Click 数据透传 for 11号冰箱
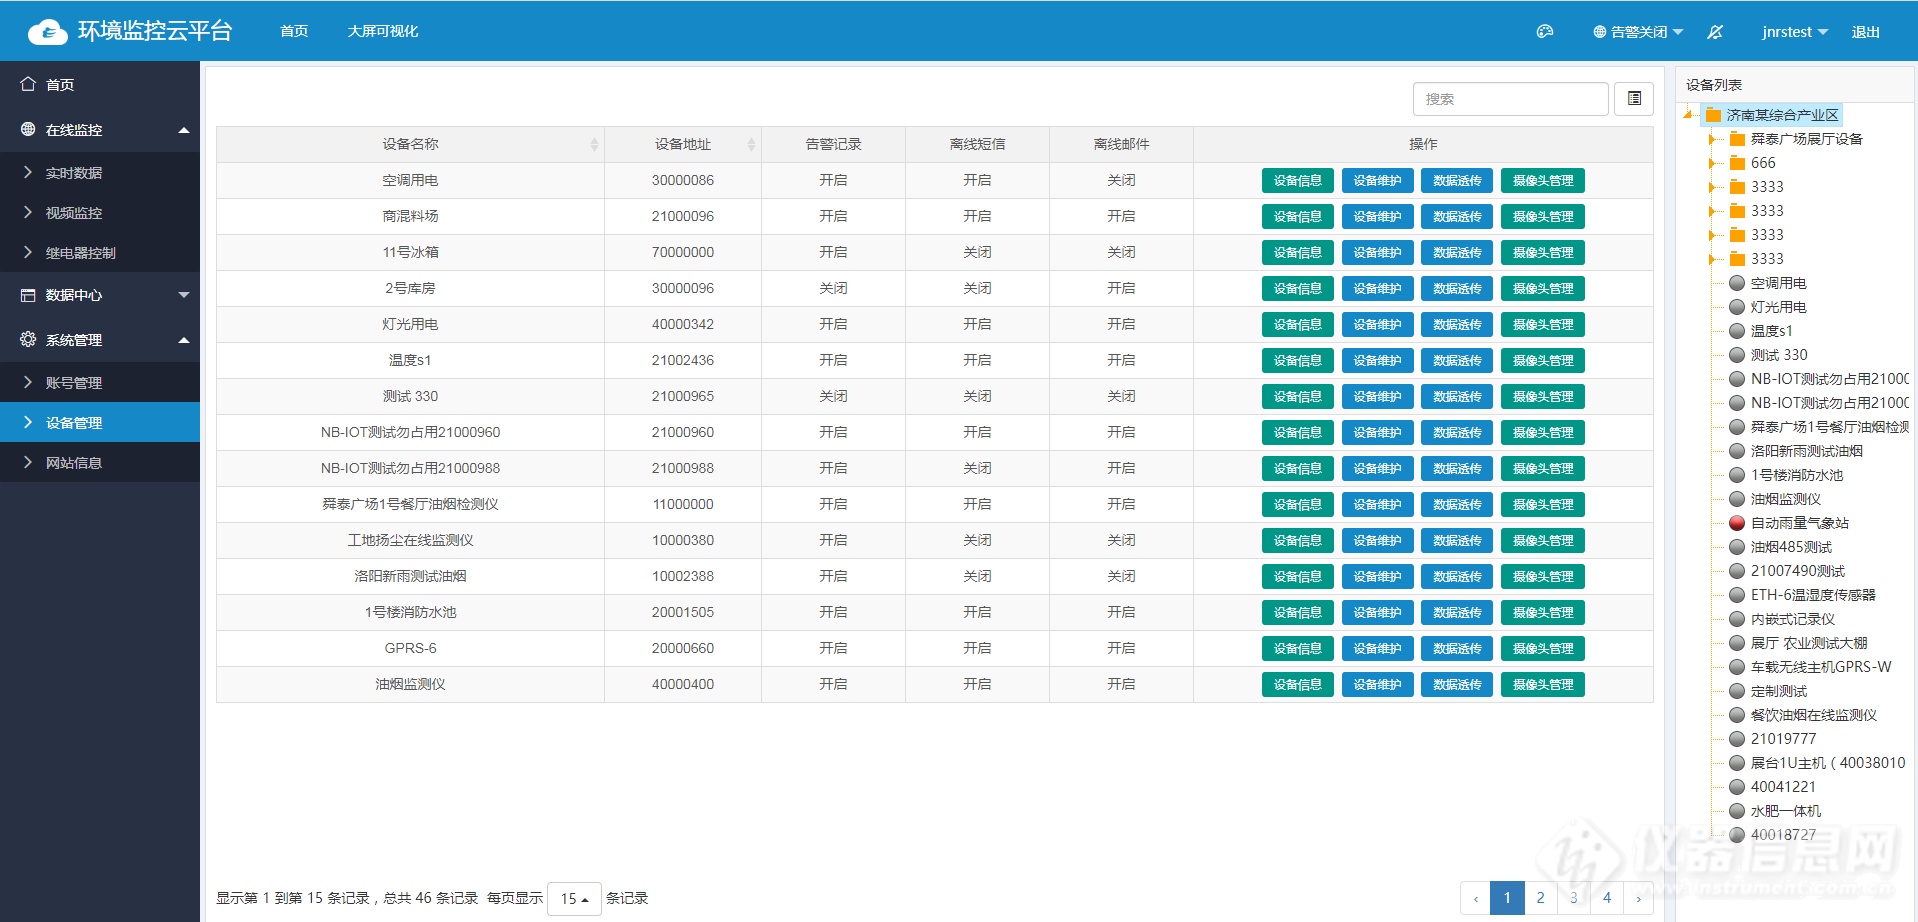This screenshot has height=922, width=1918. (x=1457, y=253)
